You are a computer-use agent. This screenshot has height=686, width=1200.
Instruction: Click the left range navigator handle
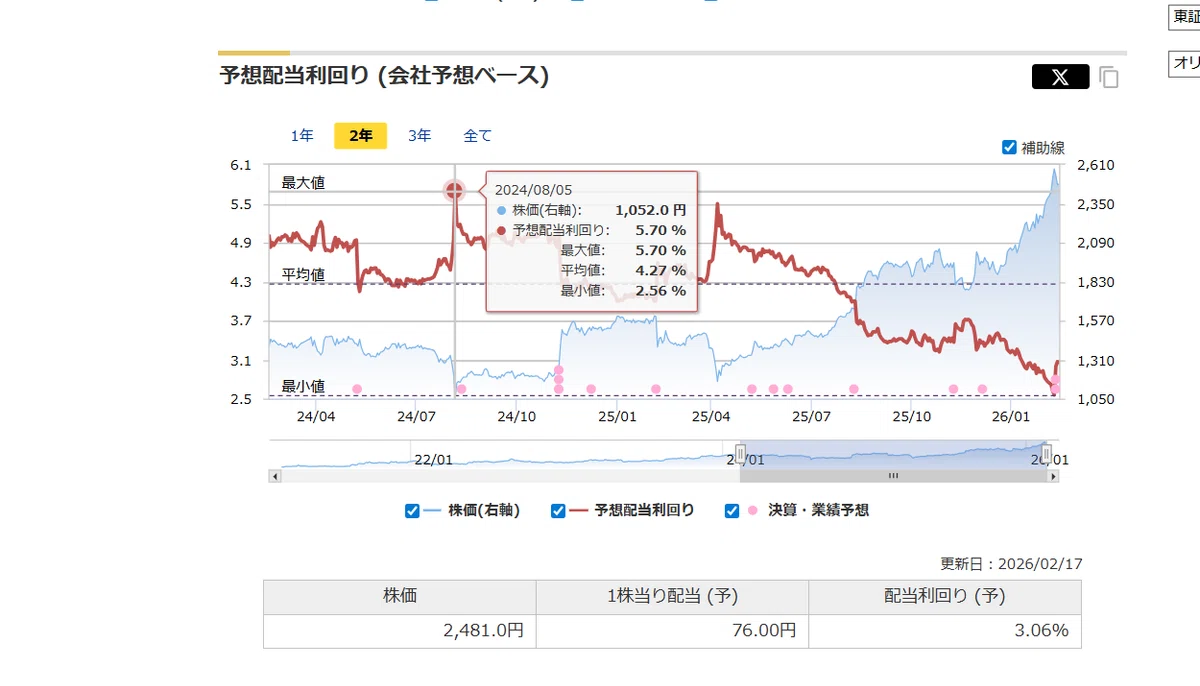point(740,454)
